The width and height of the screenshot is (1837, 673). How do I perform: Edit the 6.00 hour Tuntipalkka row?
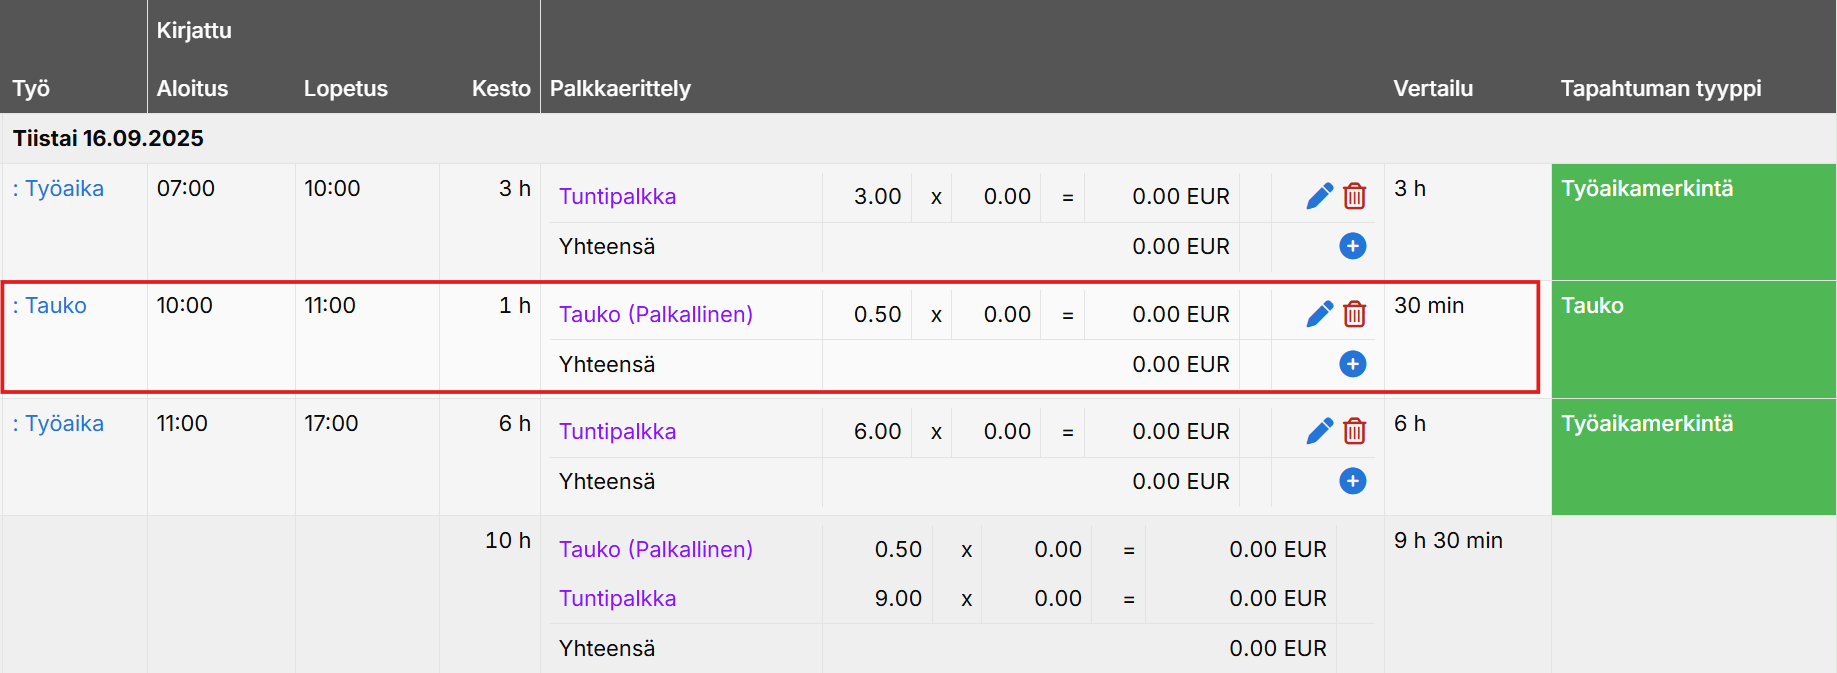pos(1319,431)
